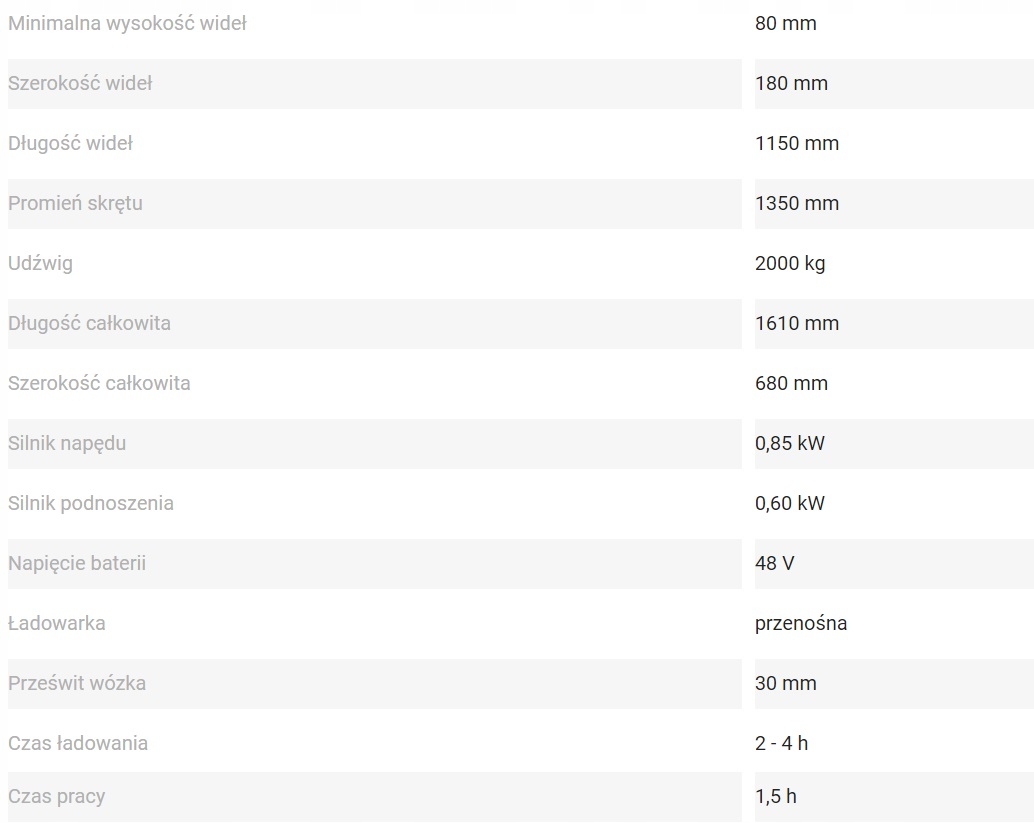Click the 'Promień skrętu' row label
1034x823 pixels.
point(75,203)
